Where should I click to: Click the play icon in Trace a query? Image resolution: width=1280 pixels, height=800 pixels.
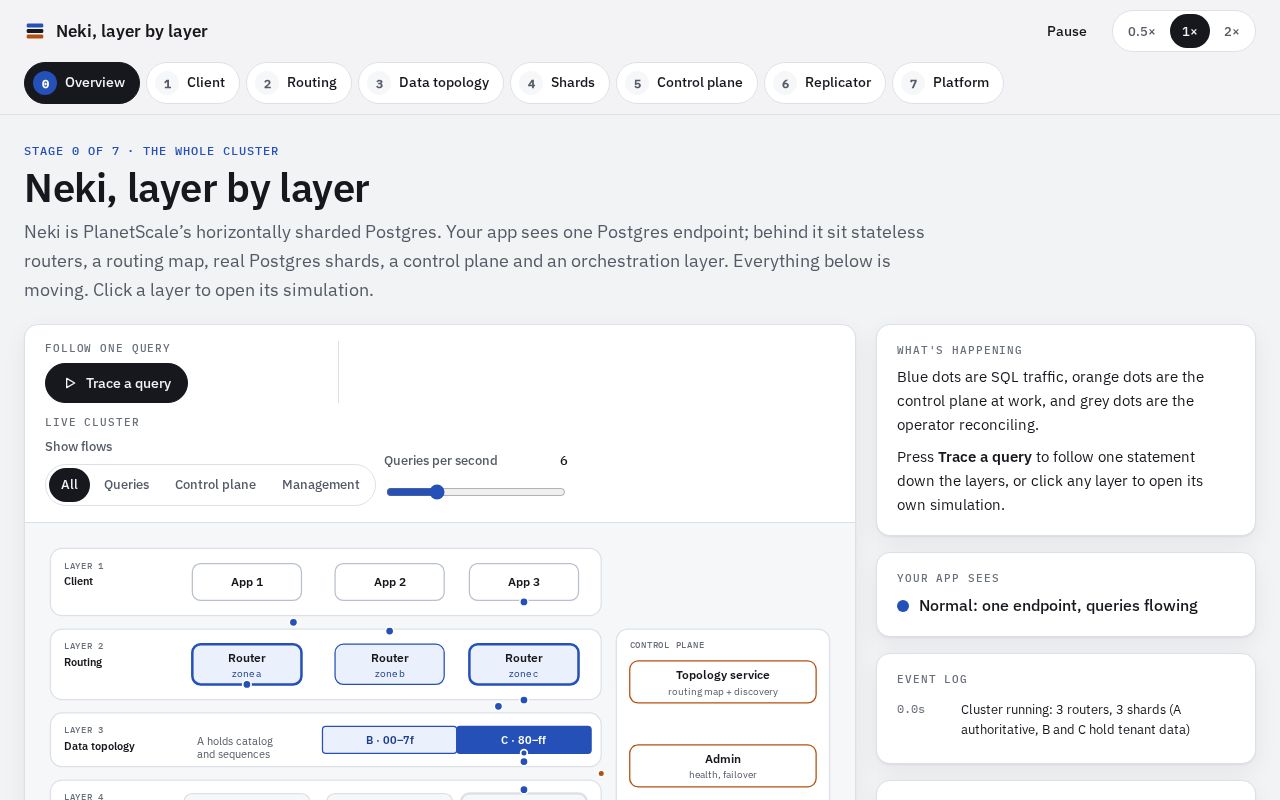pyautogui.click(x=70, y=383)
